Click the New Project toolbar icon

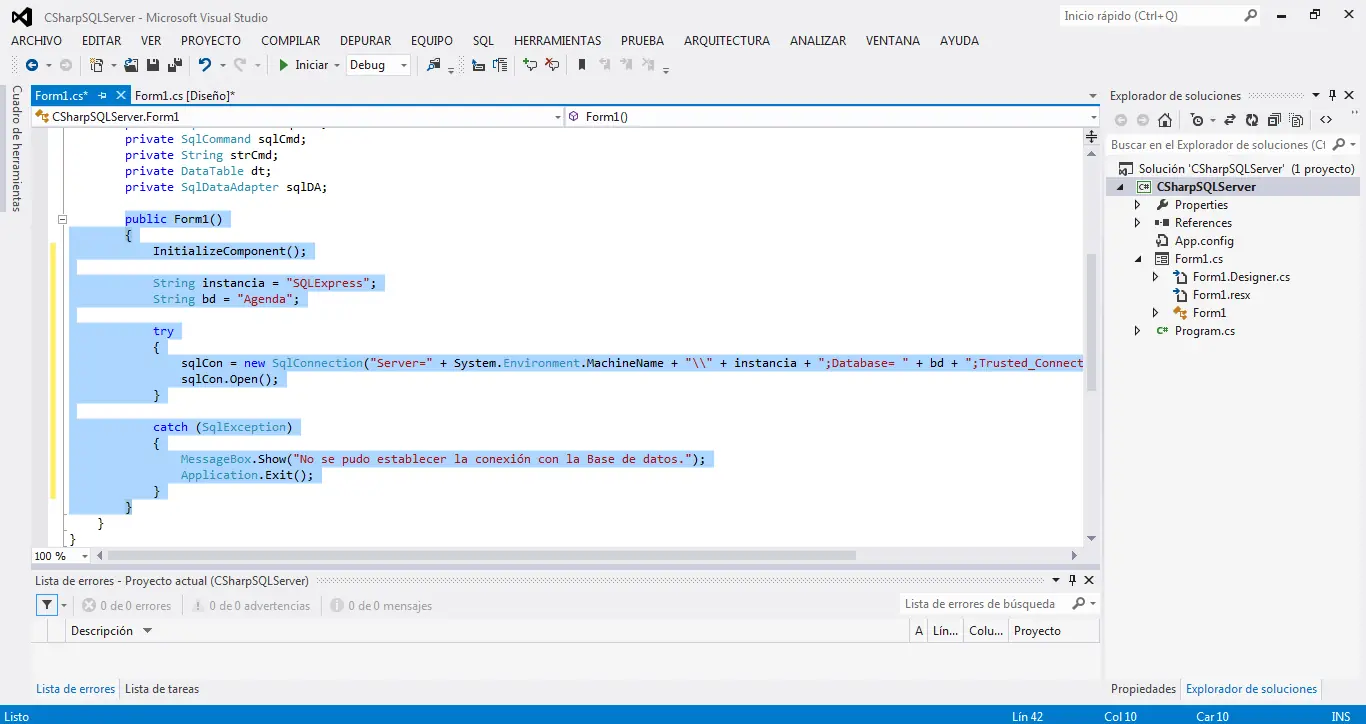[97, 65]
